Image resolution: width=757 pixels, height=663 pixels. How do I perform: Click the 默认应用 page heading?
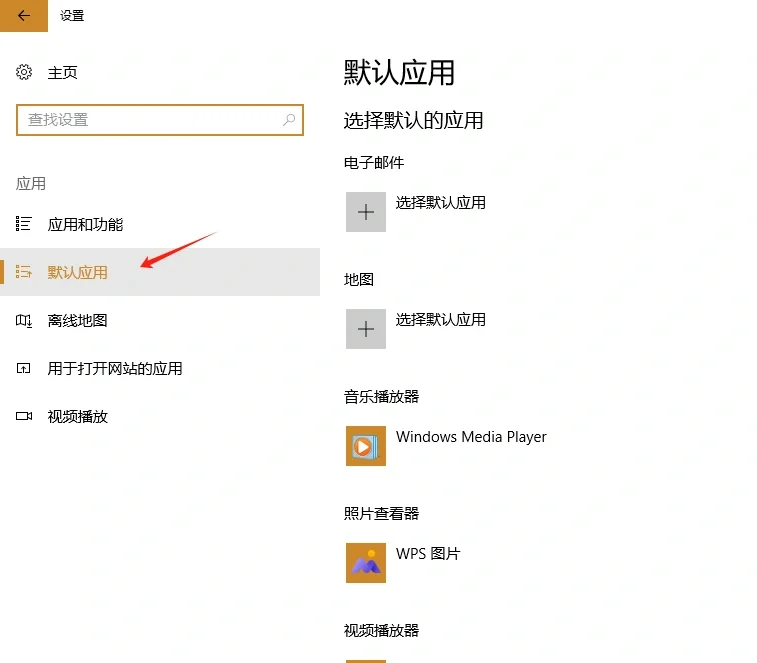point(399,73)
